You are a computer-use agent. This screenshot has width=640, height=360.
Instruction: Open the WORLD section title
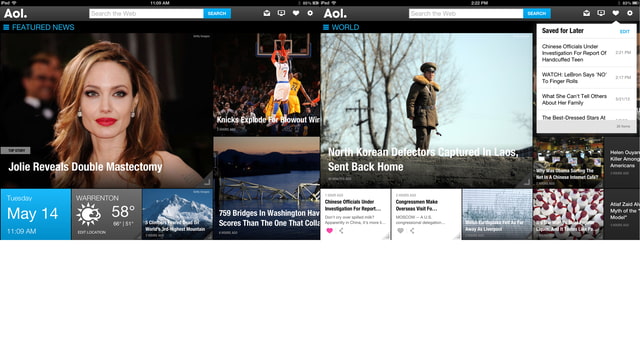coord(345,27)
